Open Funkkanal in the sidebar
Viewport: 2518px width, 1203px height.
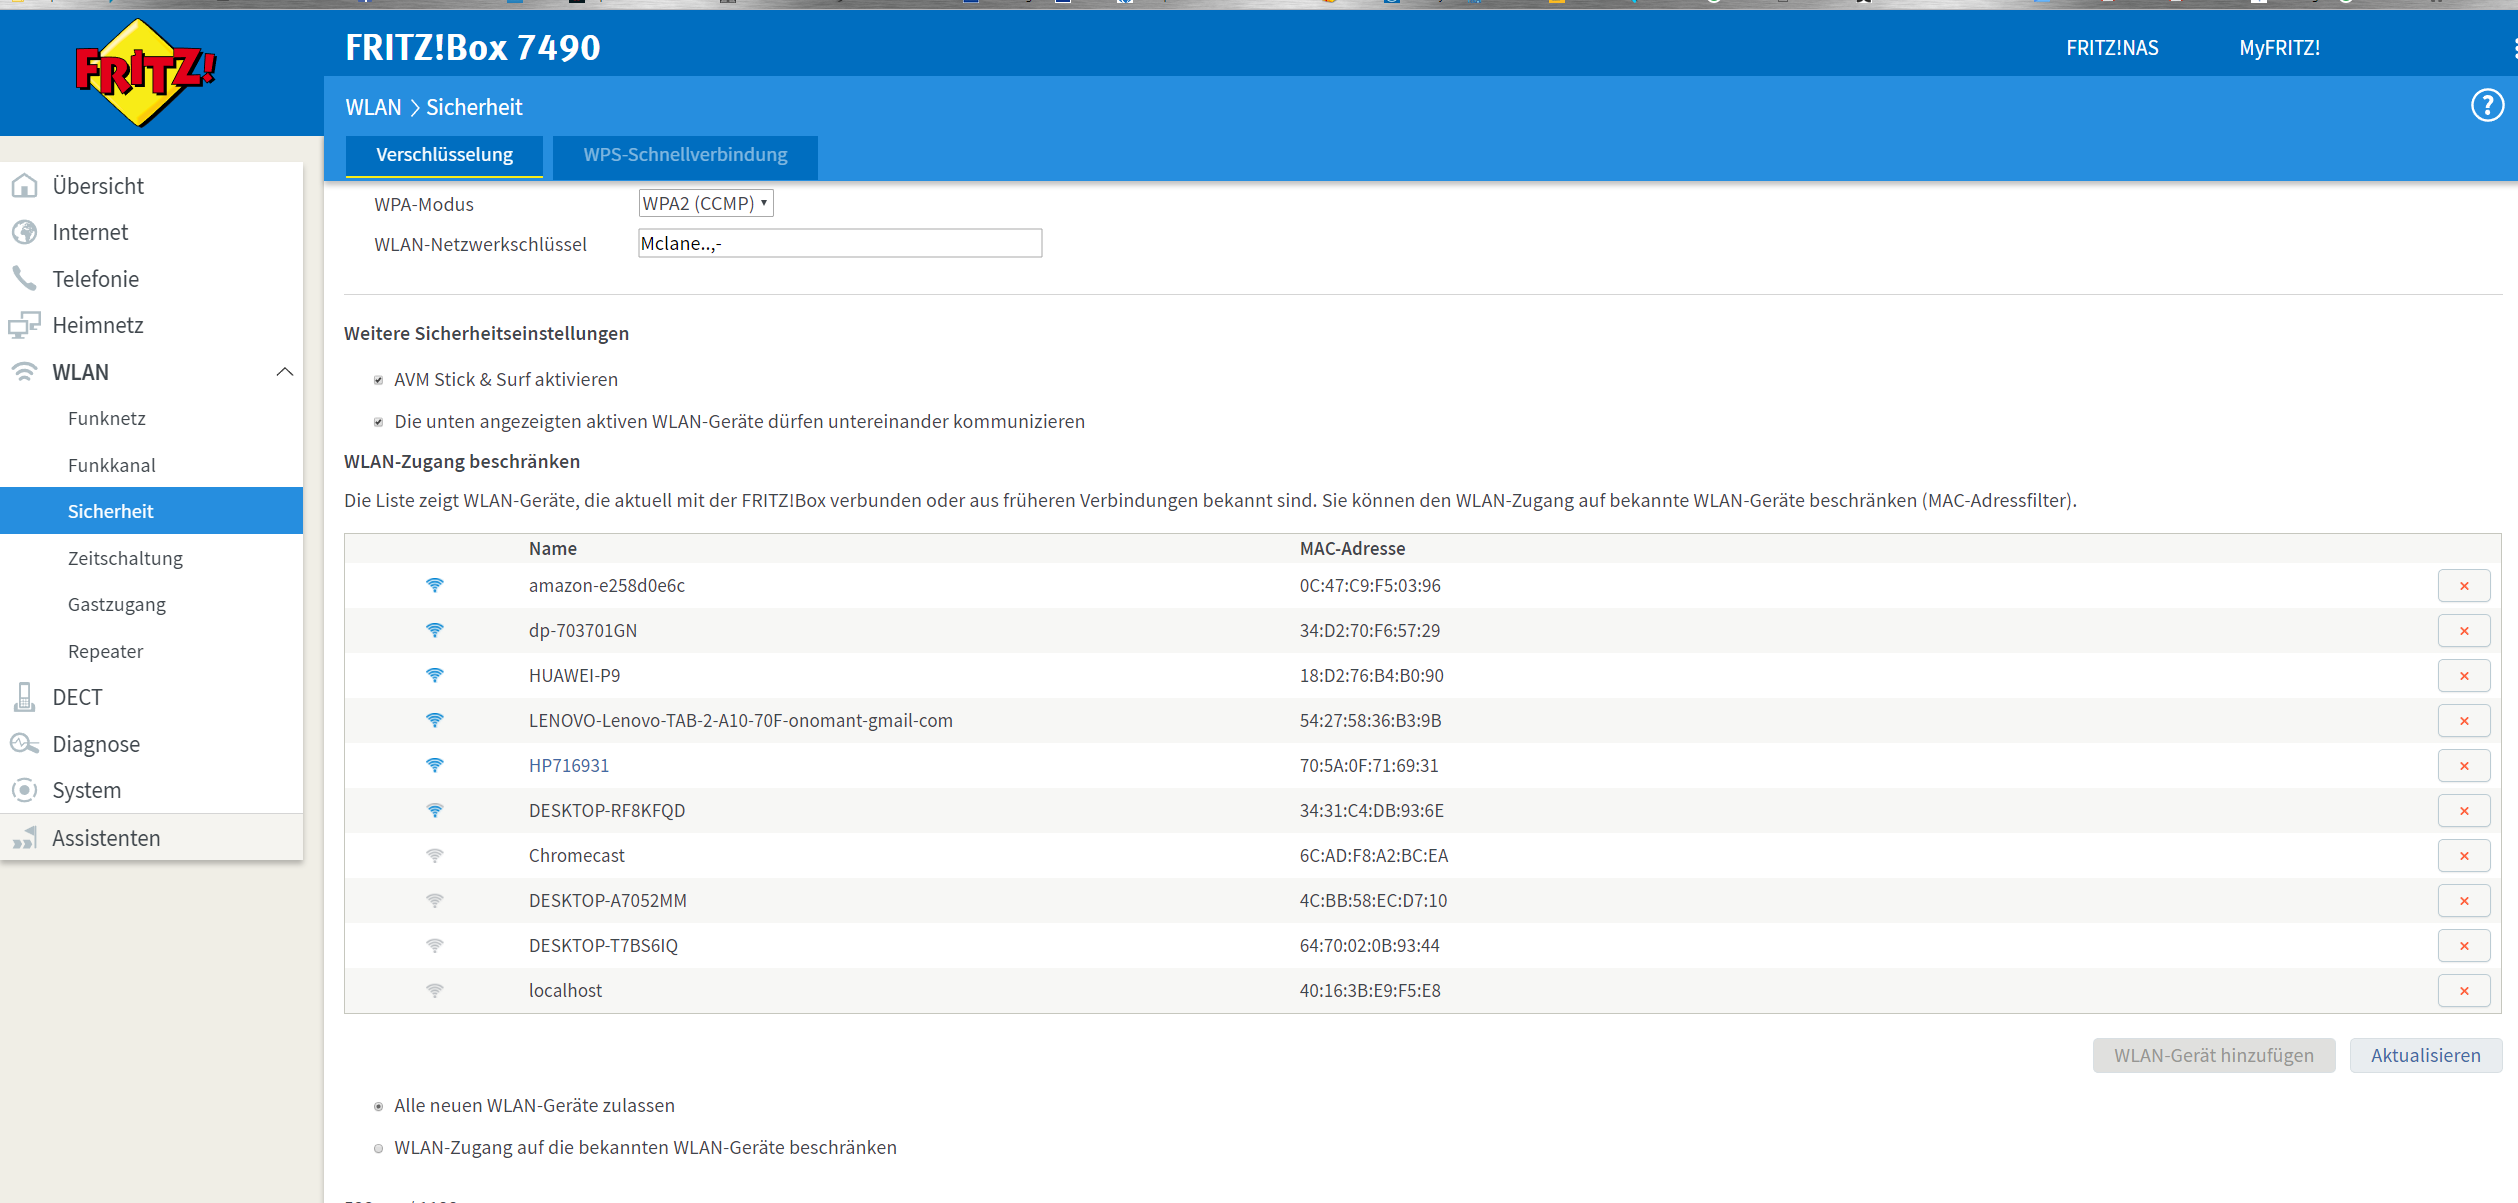point(112,465)
